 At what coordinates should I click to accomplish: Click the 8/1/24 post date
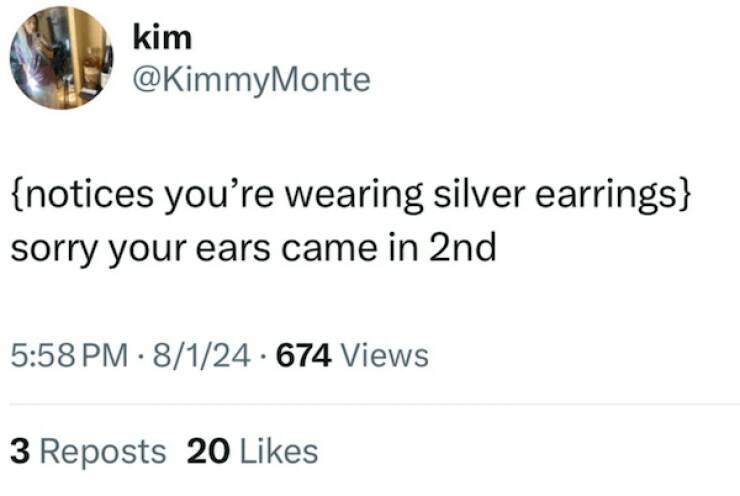click(x=202, y=355)
